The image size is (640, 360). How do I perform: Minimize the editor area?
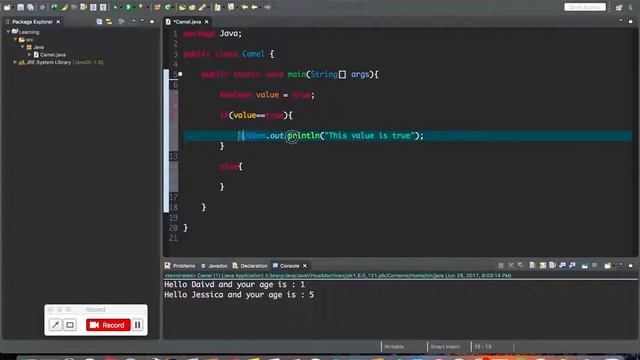click(621, 20)
